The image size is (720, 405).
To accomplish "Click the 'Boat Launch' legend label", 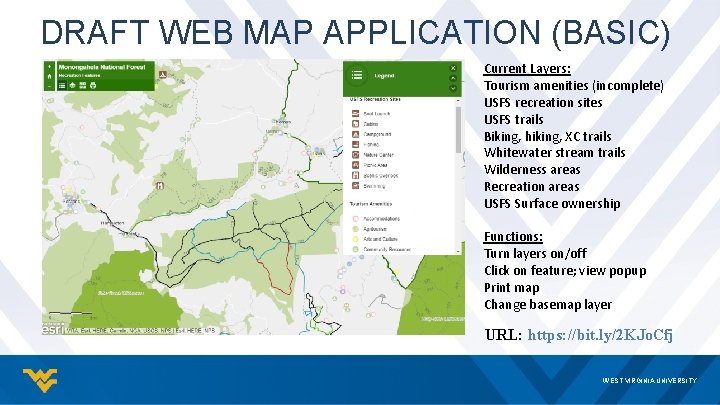I will 377,114.
